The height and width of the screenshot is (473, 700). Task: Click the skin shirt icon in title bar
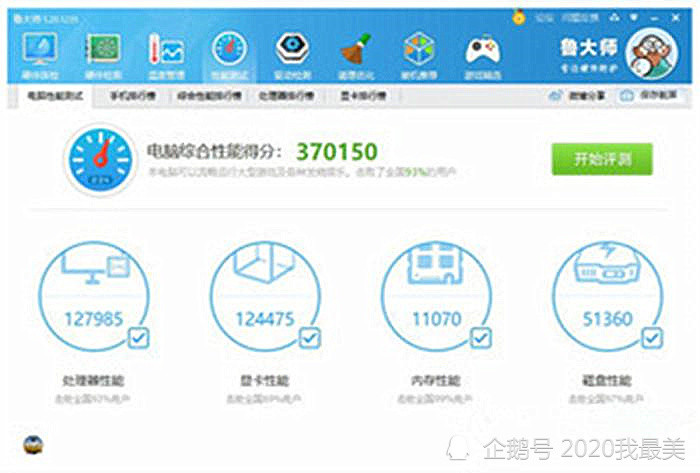615,17
